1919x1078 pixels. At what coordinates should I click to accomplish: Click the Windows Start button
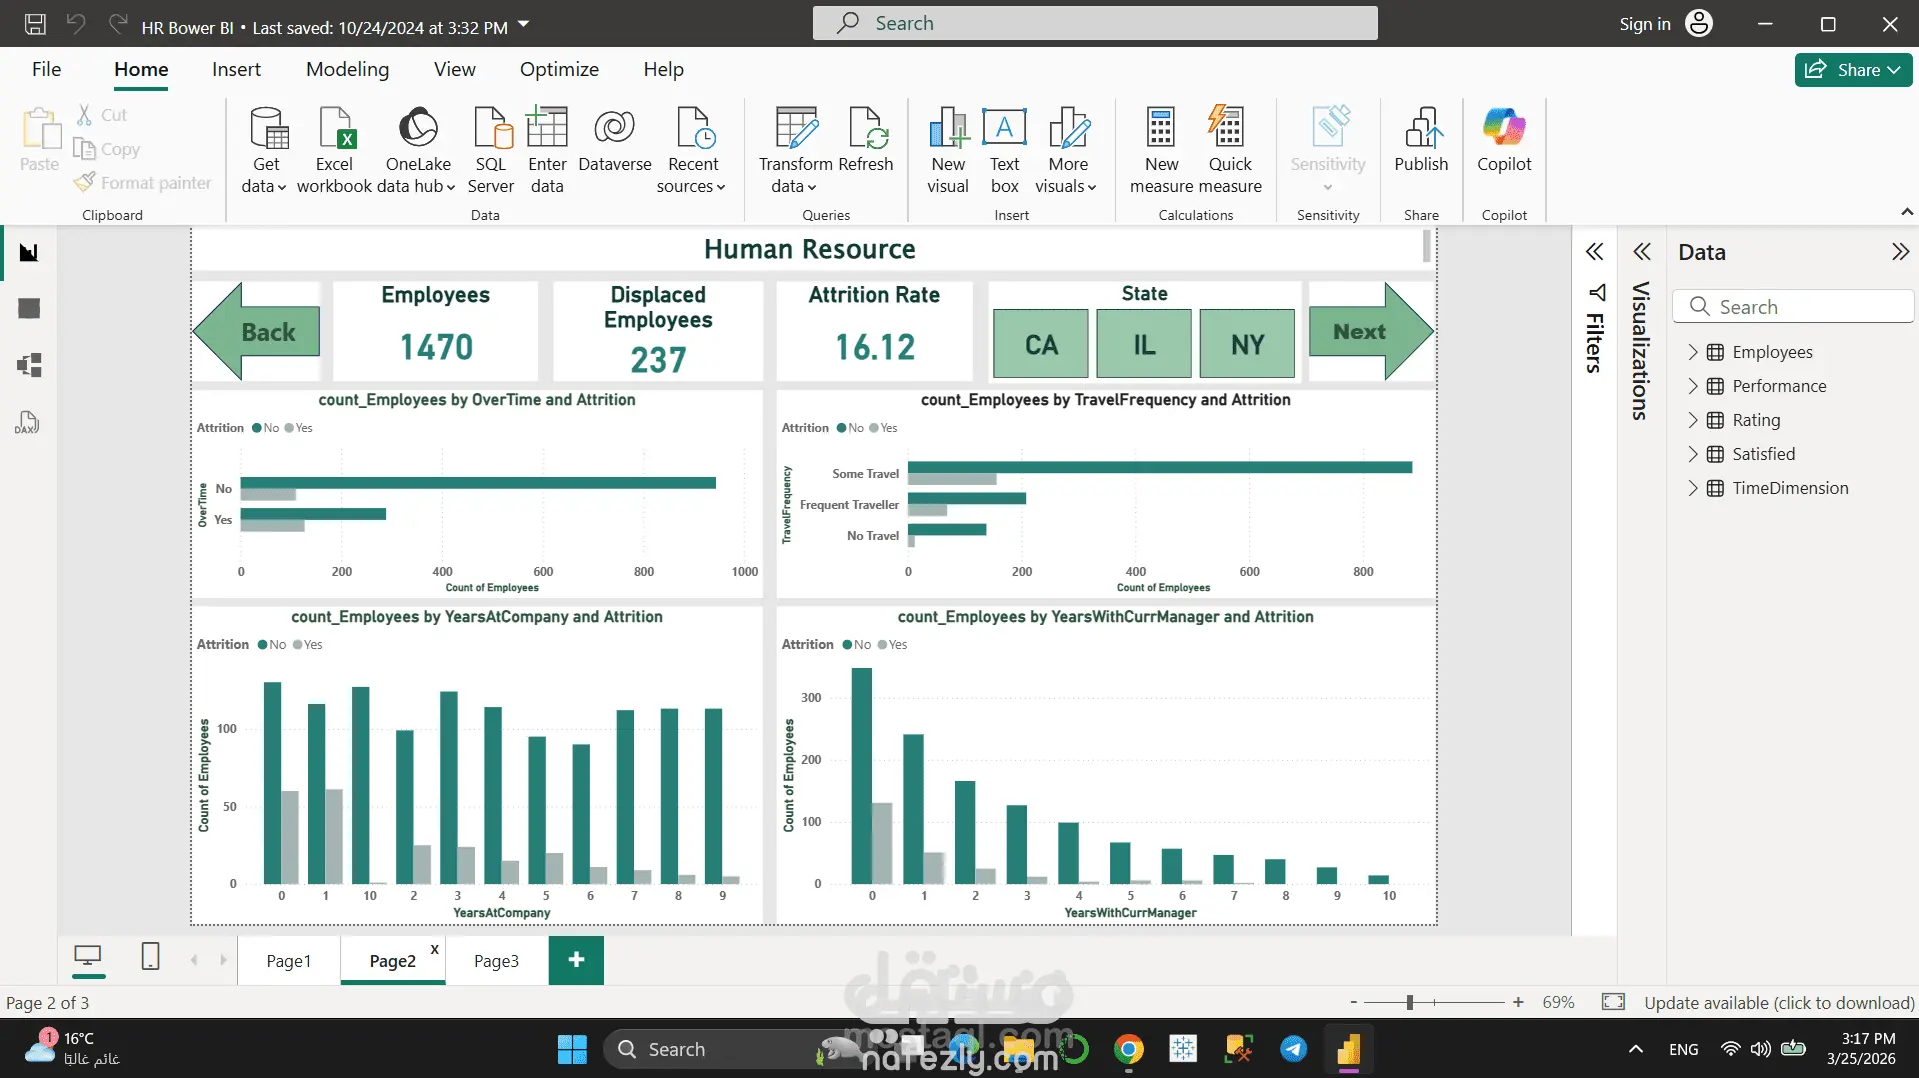pos(572,1049)
